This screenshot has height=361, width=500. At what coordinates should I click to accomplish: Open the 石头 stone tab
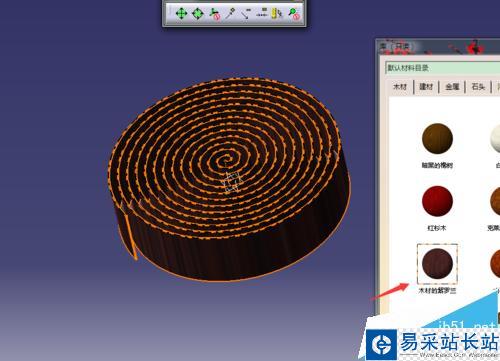click(478, 87)
